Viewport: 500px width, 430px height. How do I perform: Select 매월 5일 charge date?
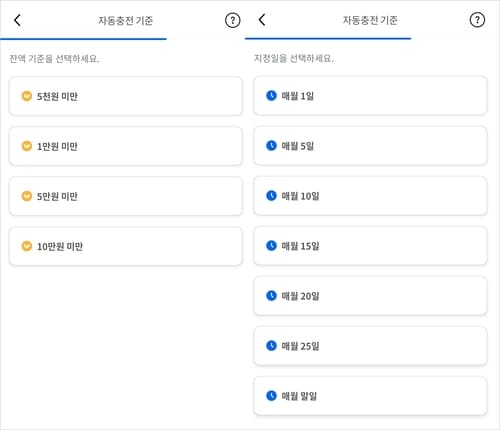tap(370, 146)
